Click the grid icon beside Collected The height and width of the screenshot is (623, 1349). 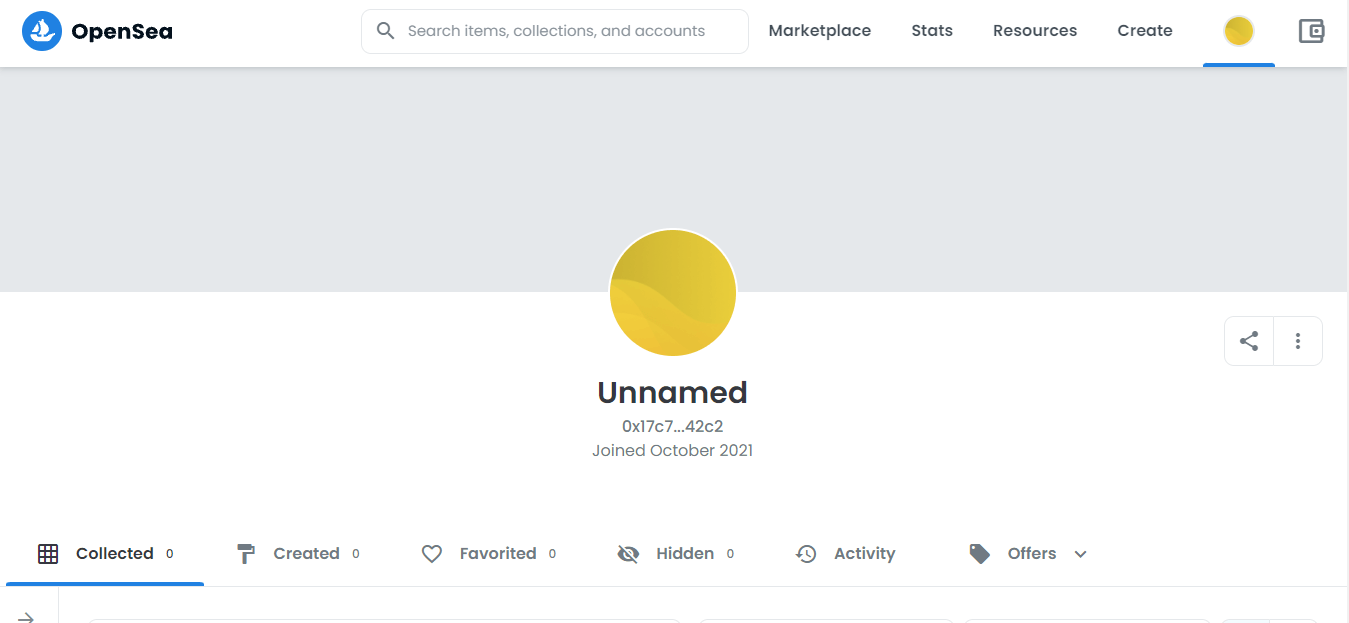pos(48,554)
